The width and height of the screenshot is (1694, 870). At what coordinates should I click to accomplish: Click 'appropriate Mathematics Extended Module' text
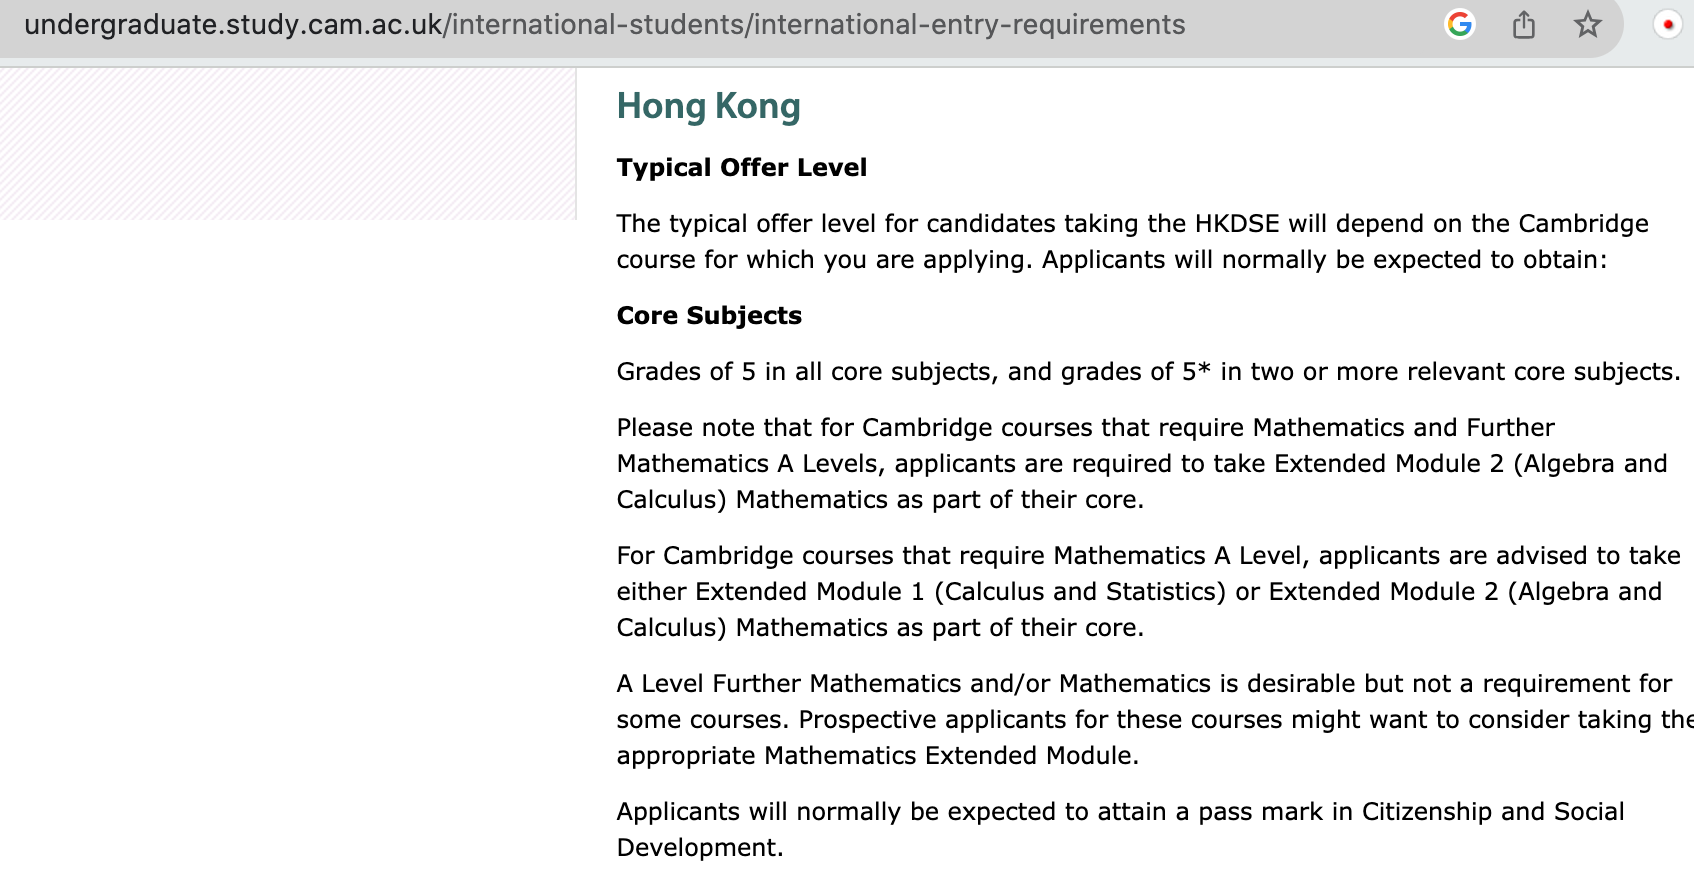click(874, 755)
